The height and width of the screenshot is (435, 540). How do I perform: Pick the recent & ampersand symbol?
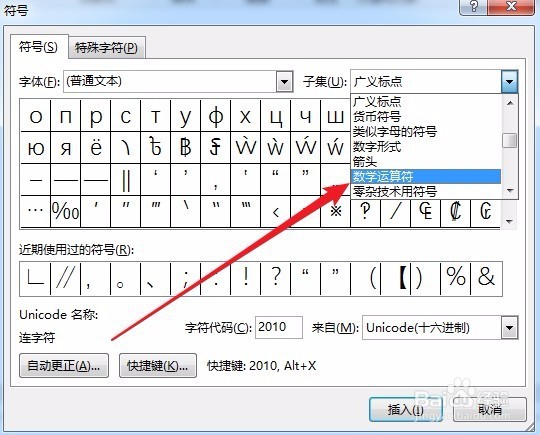point(486,278)
